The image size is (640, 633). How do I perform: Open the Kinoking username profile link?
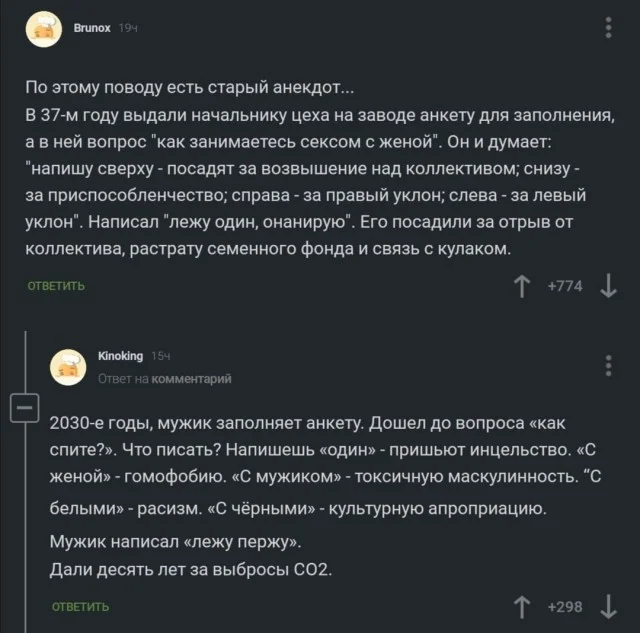120,356
